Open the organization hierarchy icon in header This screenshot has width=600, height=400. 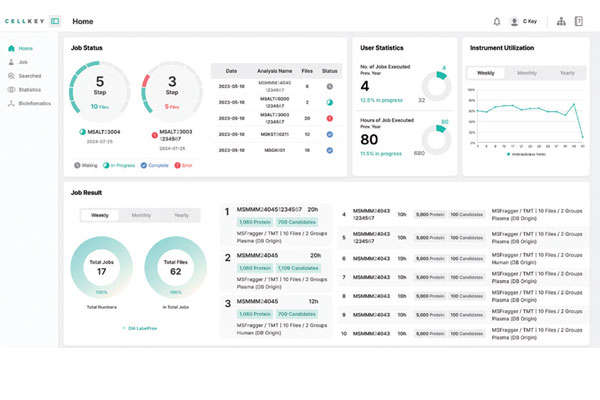[x=560, y=21]
